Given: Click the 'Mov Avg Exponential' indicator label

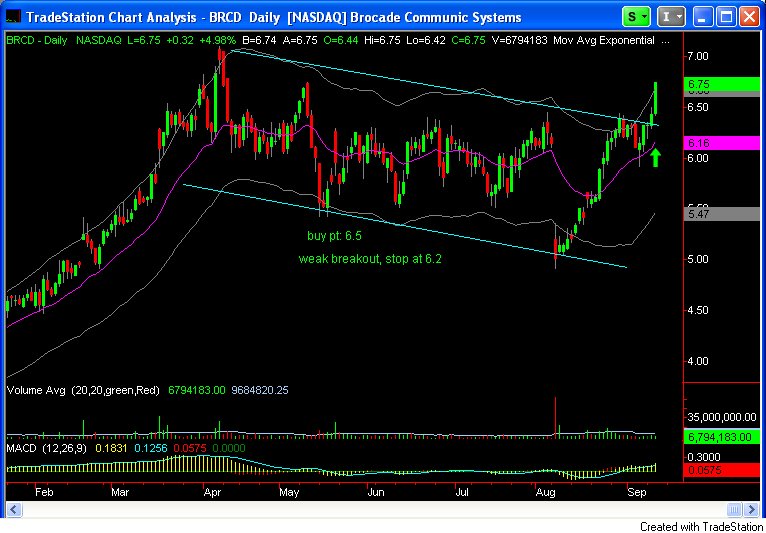Looking at the screenshot, I should [604, 41].
